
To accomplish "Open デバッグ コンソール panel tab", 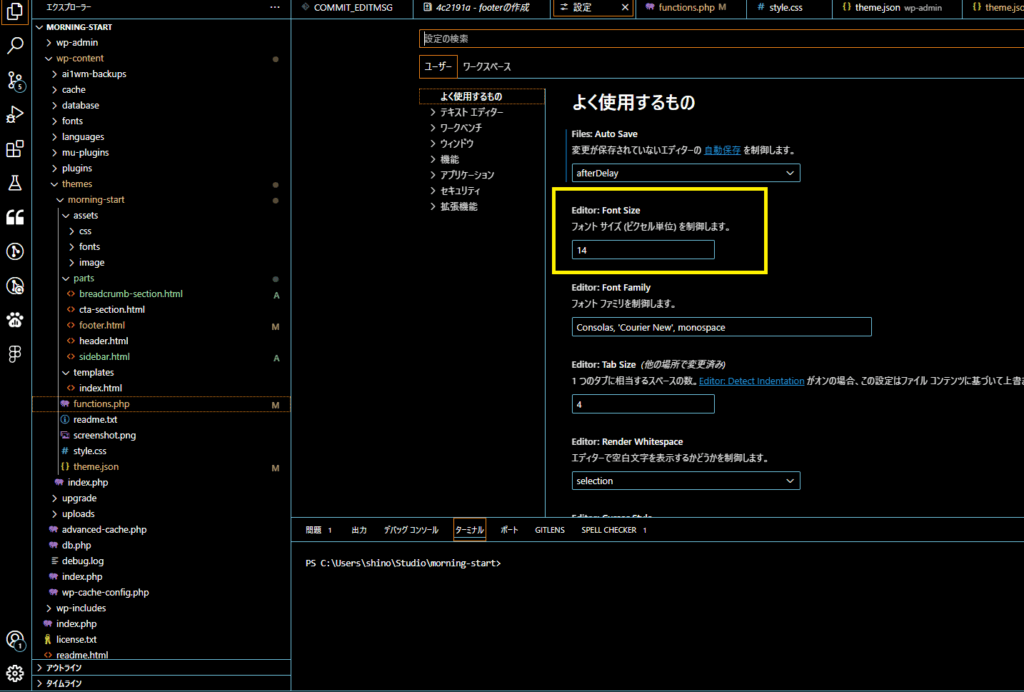I will (411, 530).
